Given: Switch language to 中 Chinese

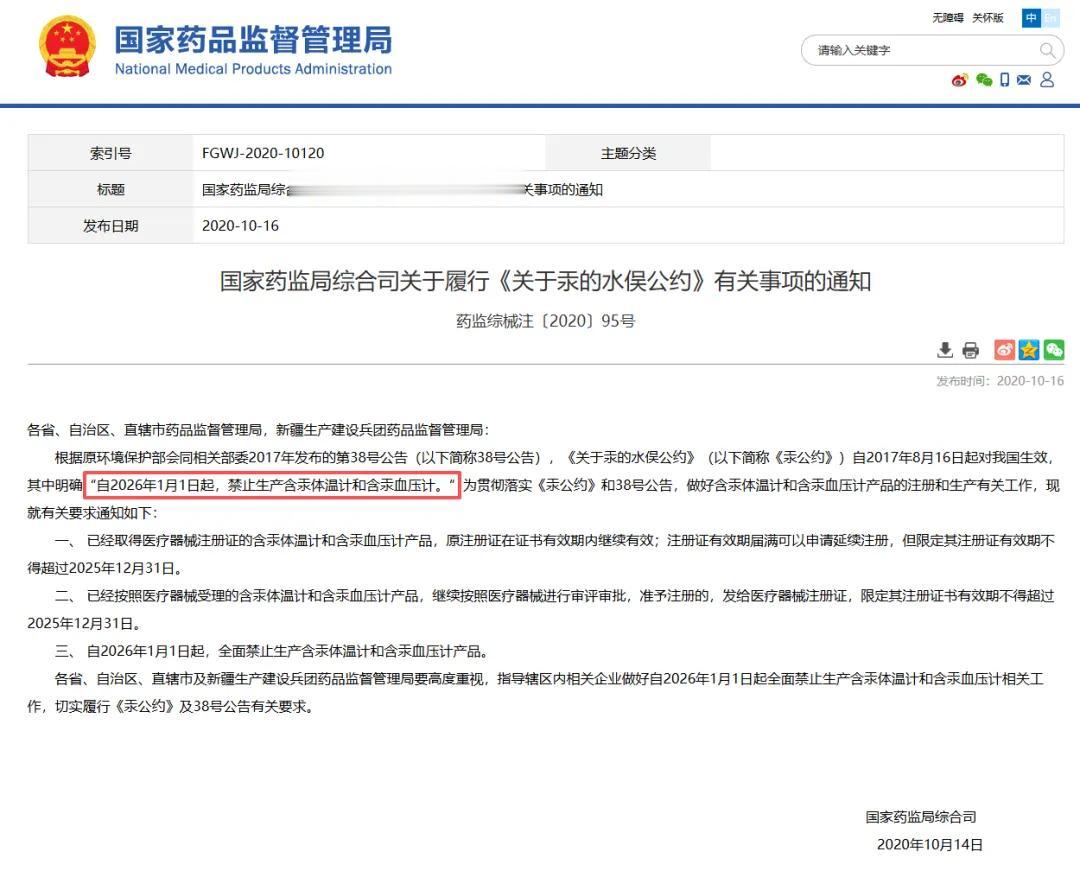Looking at the screenshot, I should coord(1031,18).
